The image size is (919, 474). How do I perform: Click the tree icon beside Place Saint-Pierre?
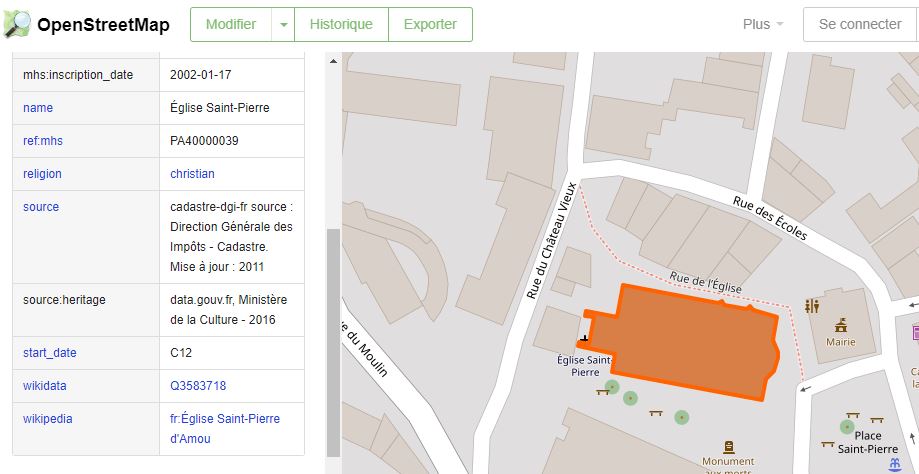846,427
